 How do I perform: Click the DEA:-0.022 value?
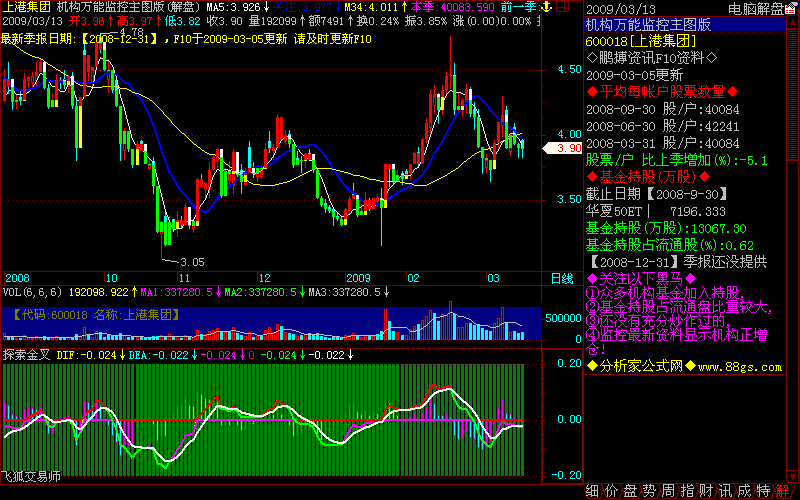[158, 355]
